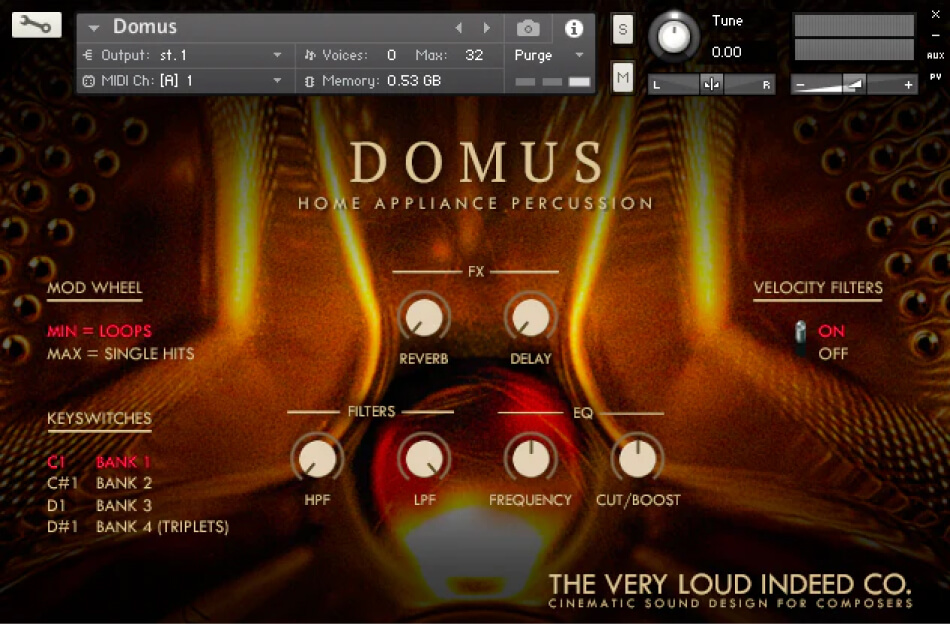Minimize instrument view with dash button

coord(935,35)
